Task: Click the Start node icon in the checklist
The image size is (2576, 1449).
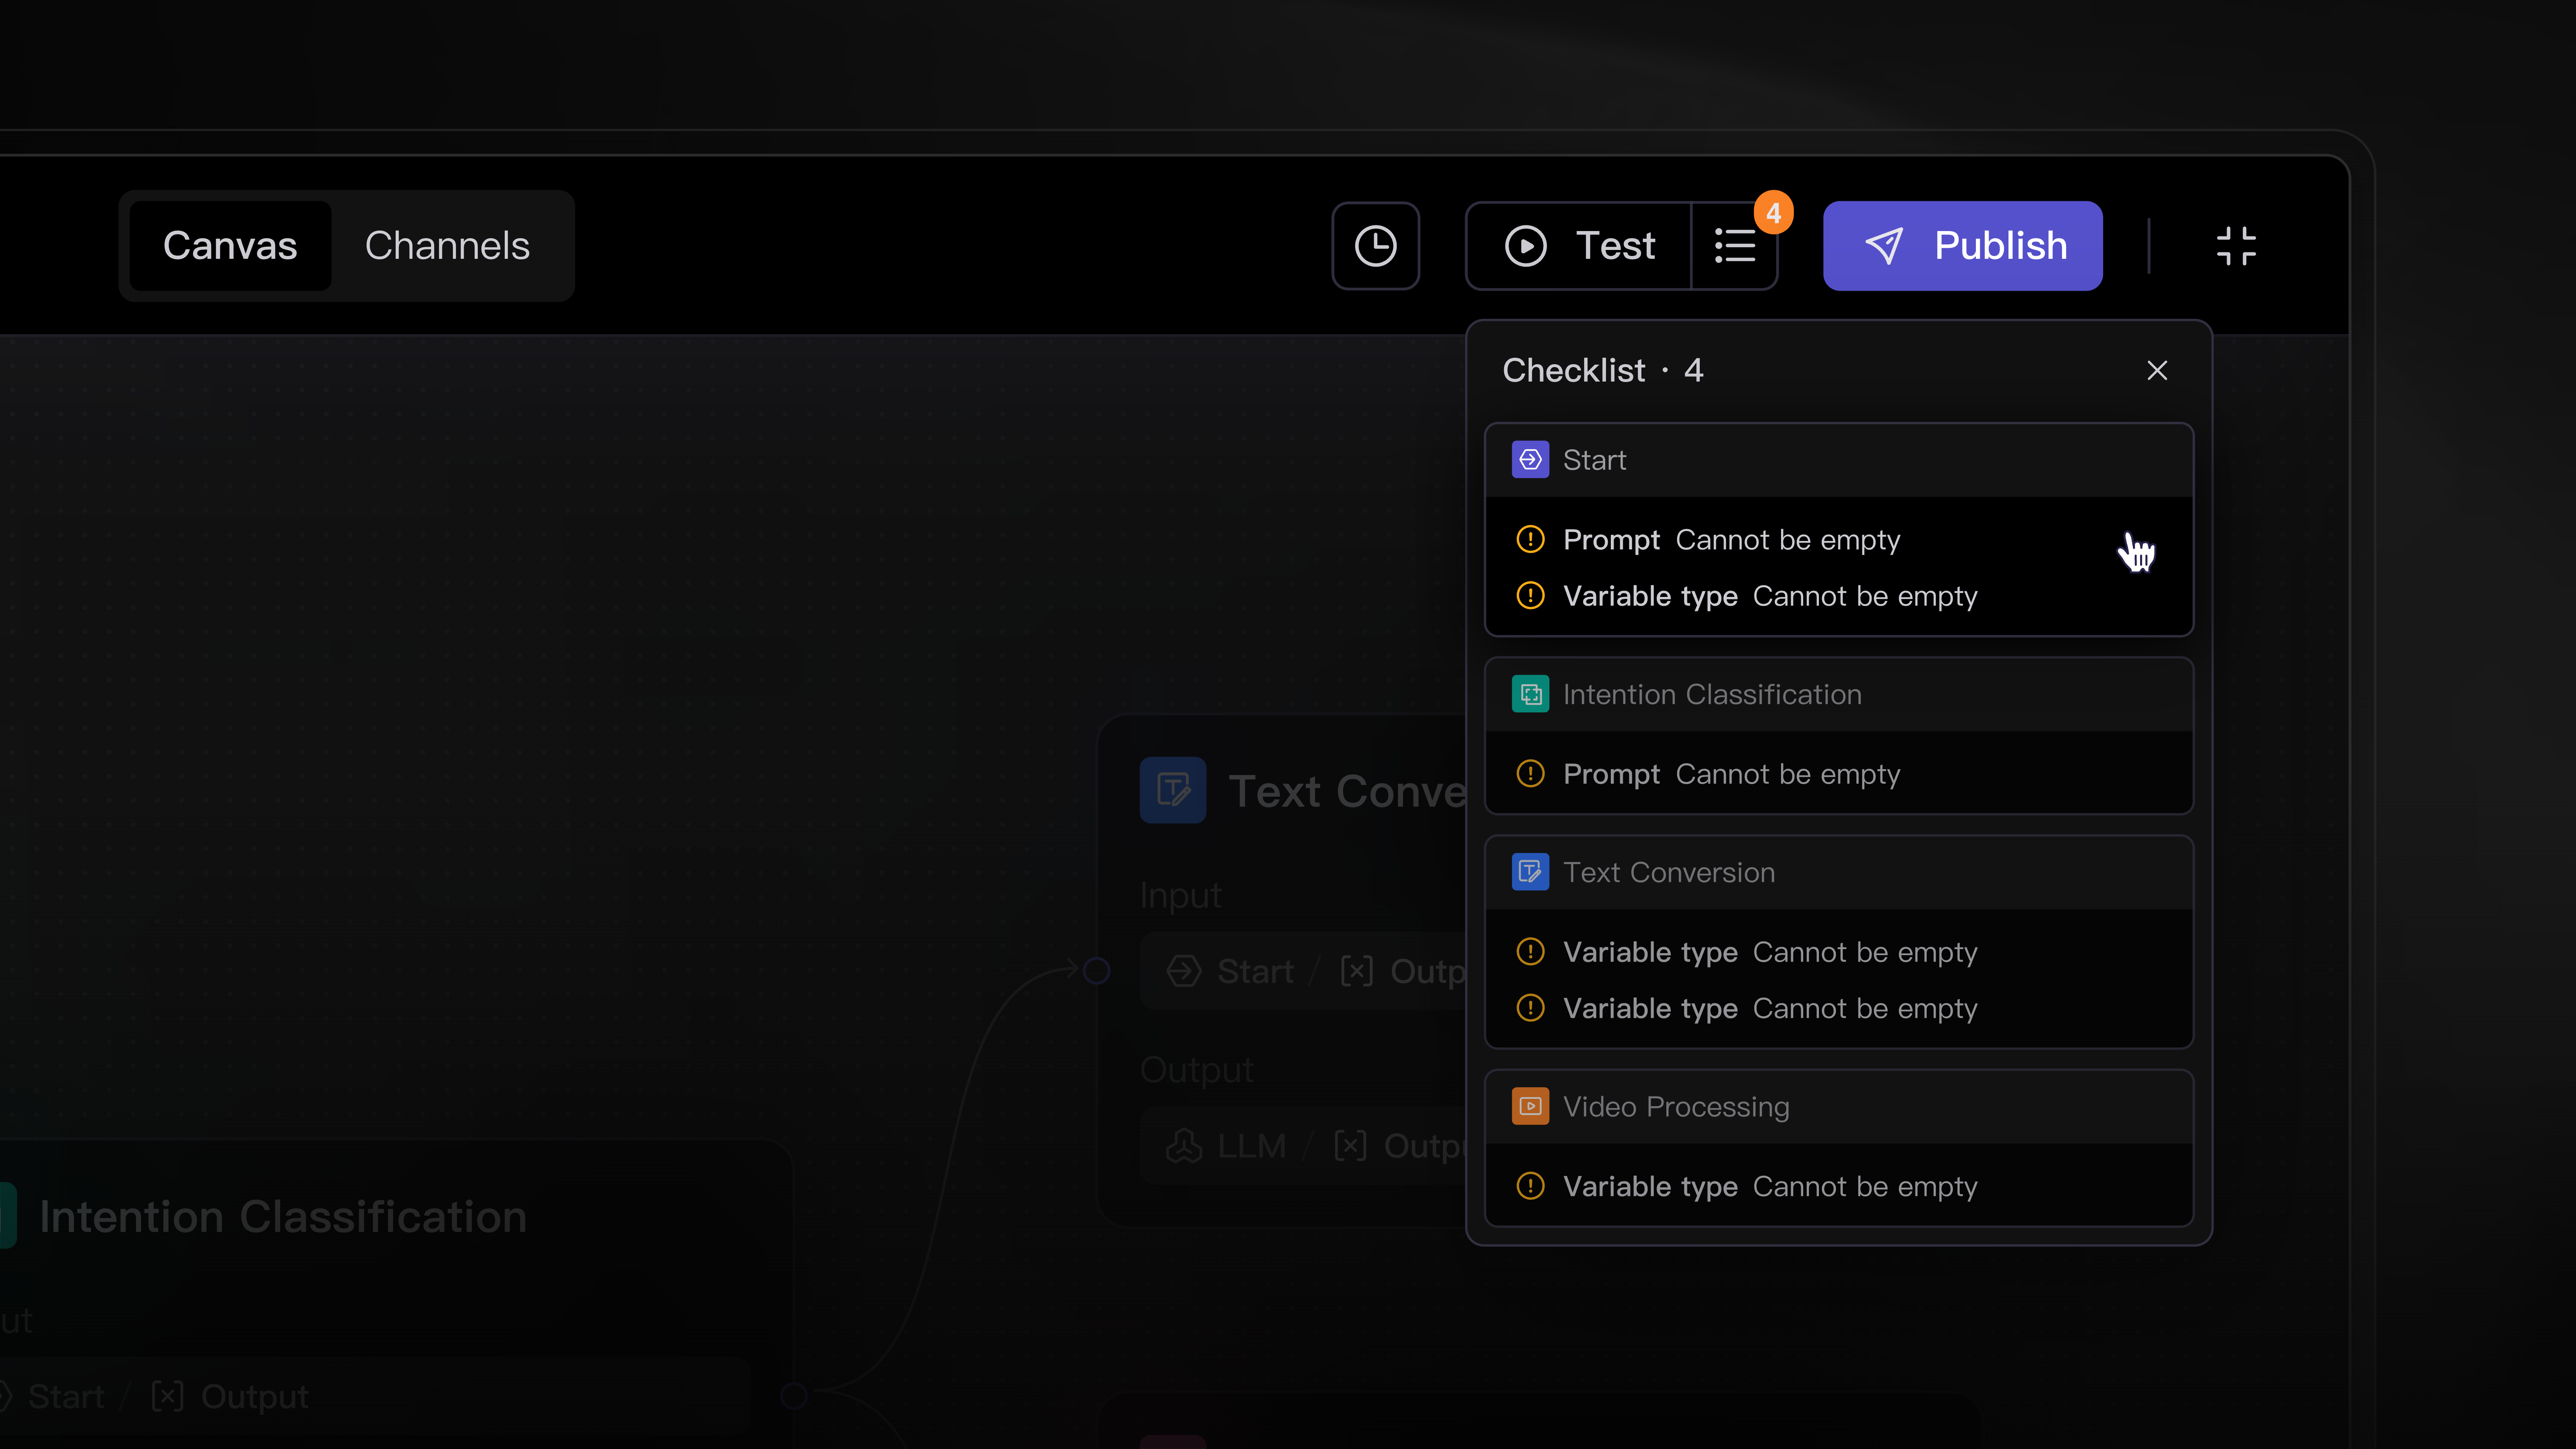Action: tap(1530, 460)
